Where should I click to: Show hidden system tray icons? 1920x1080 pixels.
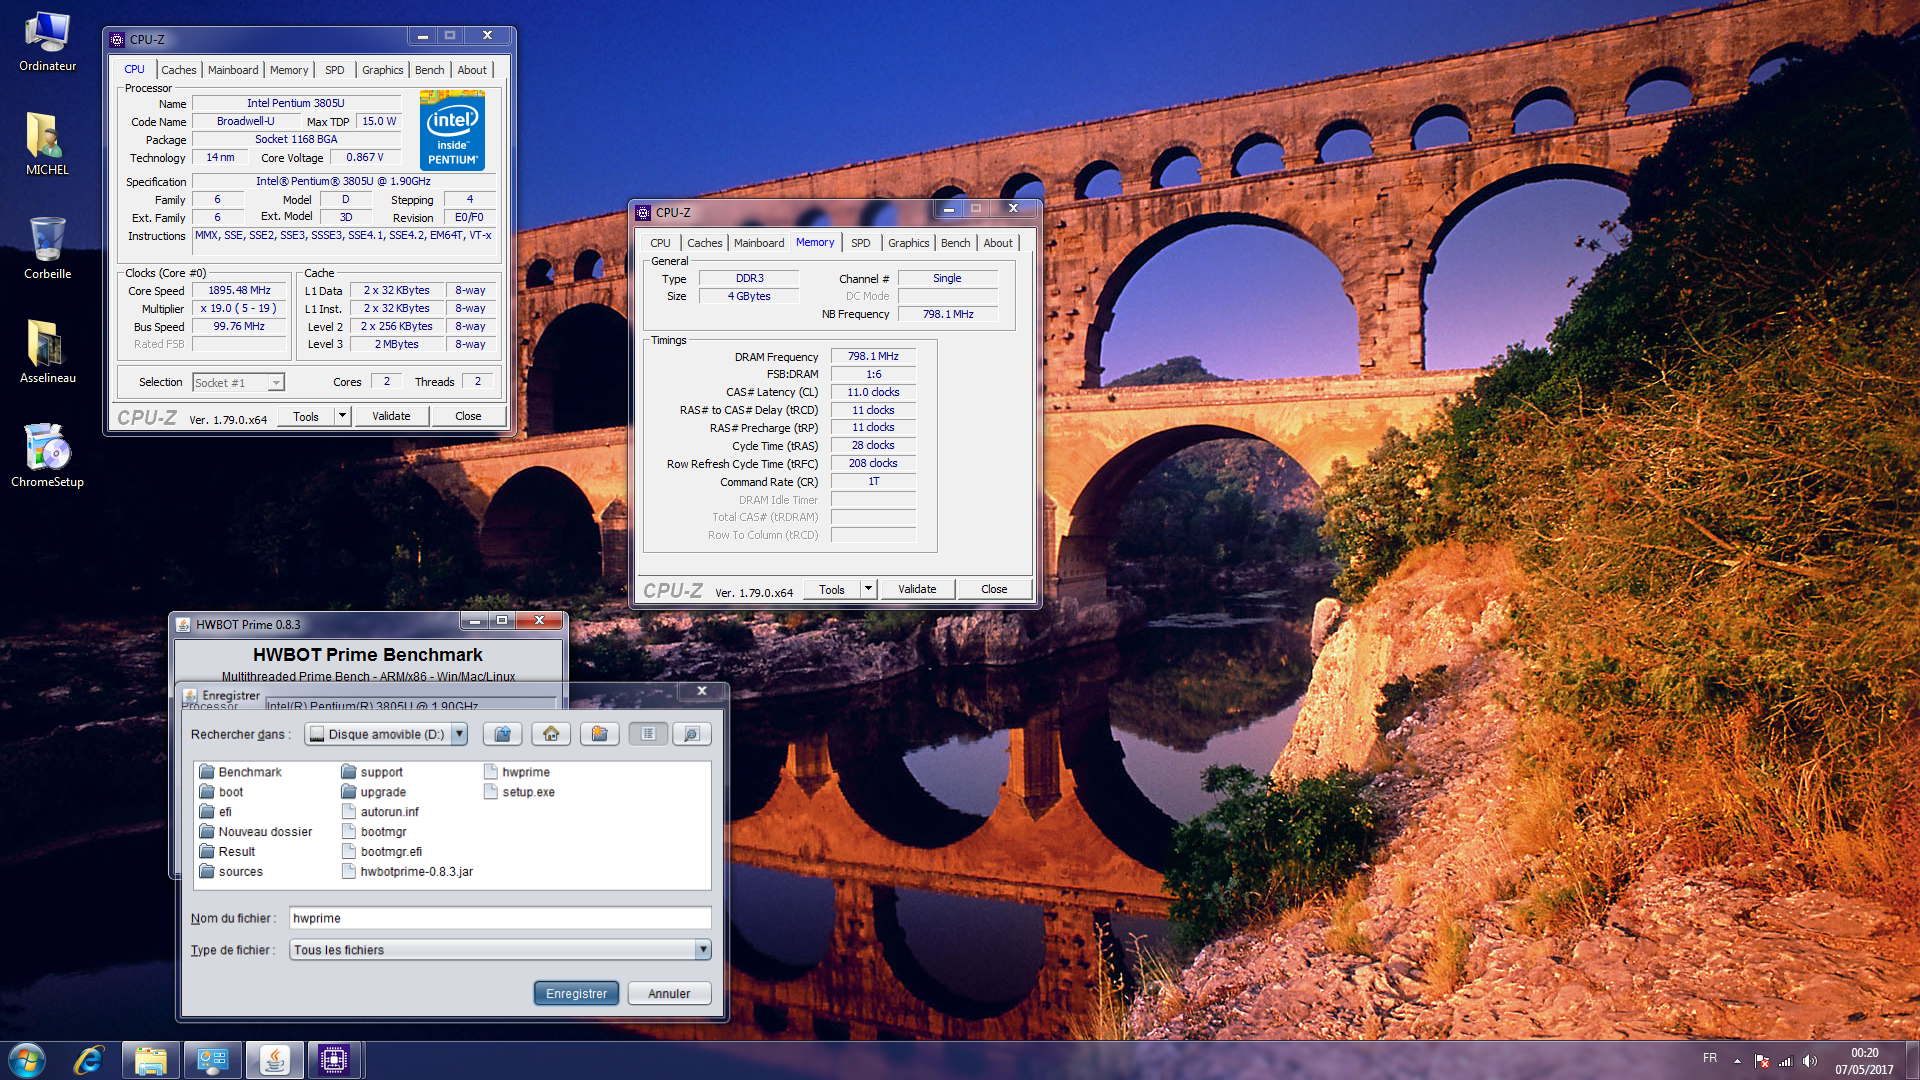1738,1061
